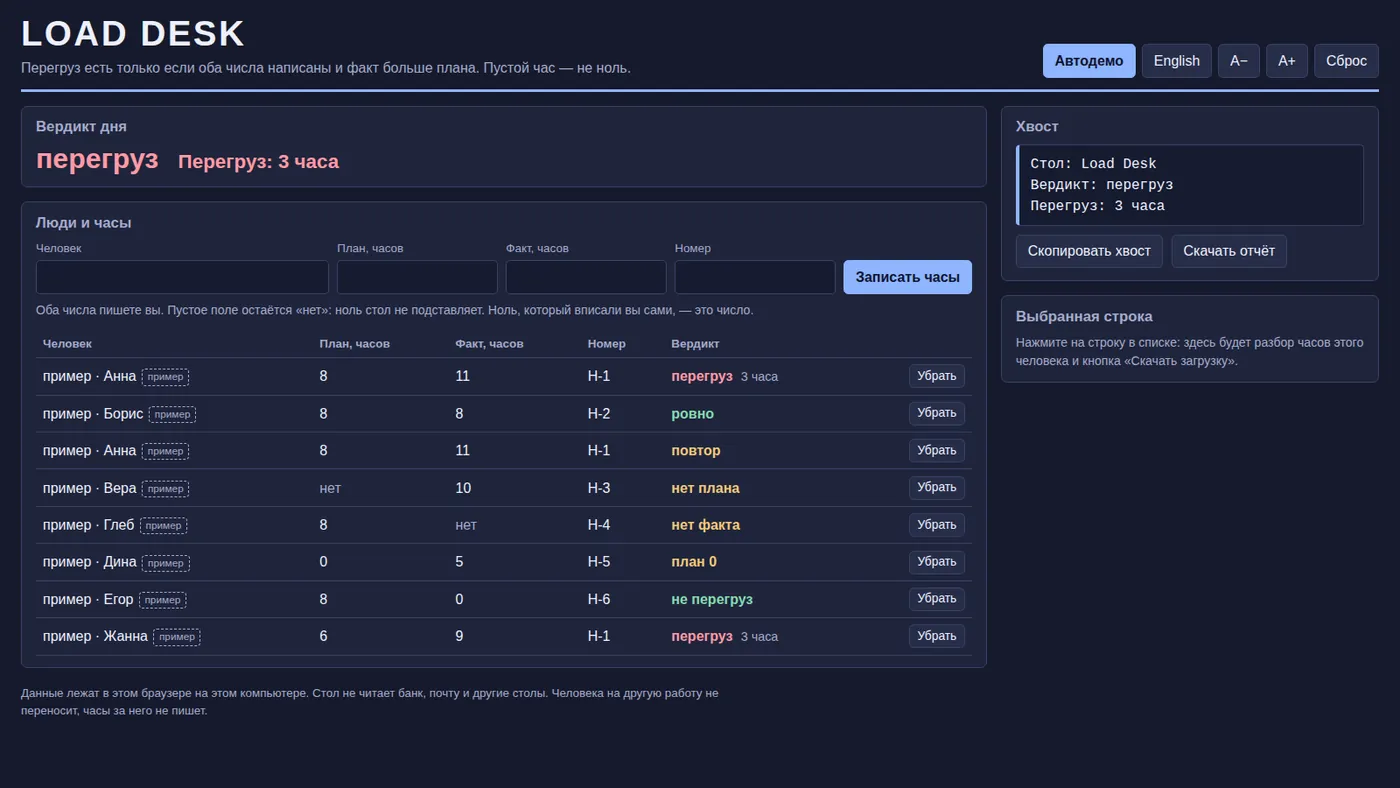Click the план 0 verdict for Дина
Screen dimensions: 1400x788
(694, 562)
